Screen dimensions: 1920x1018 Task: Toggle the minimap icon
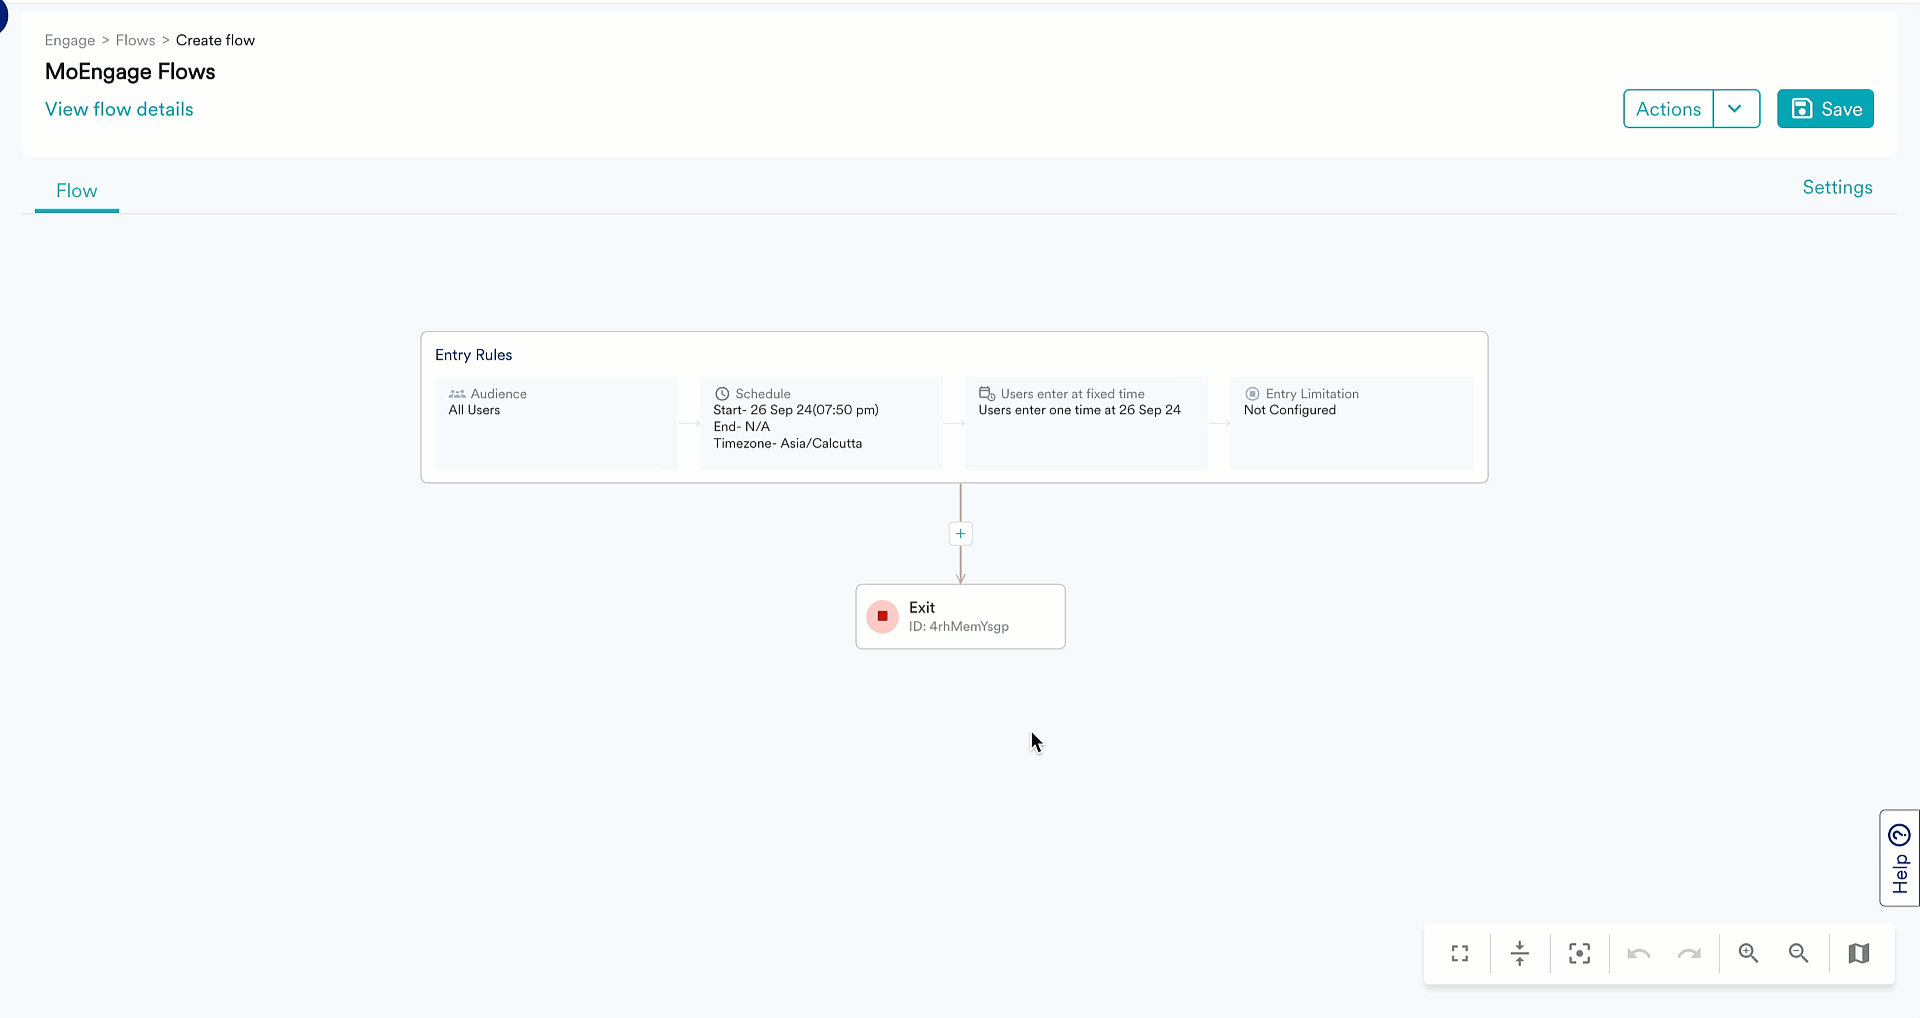(1859, 953)
